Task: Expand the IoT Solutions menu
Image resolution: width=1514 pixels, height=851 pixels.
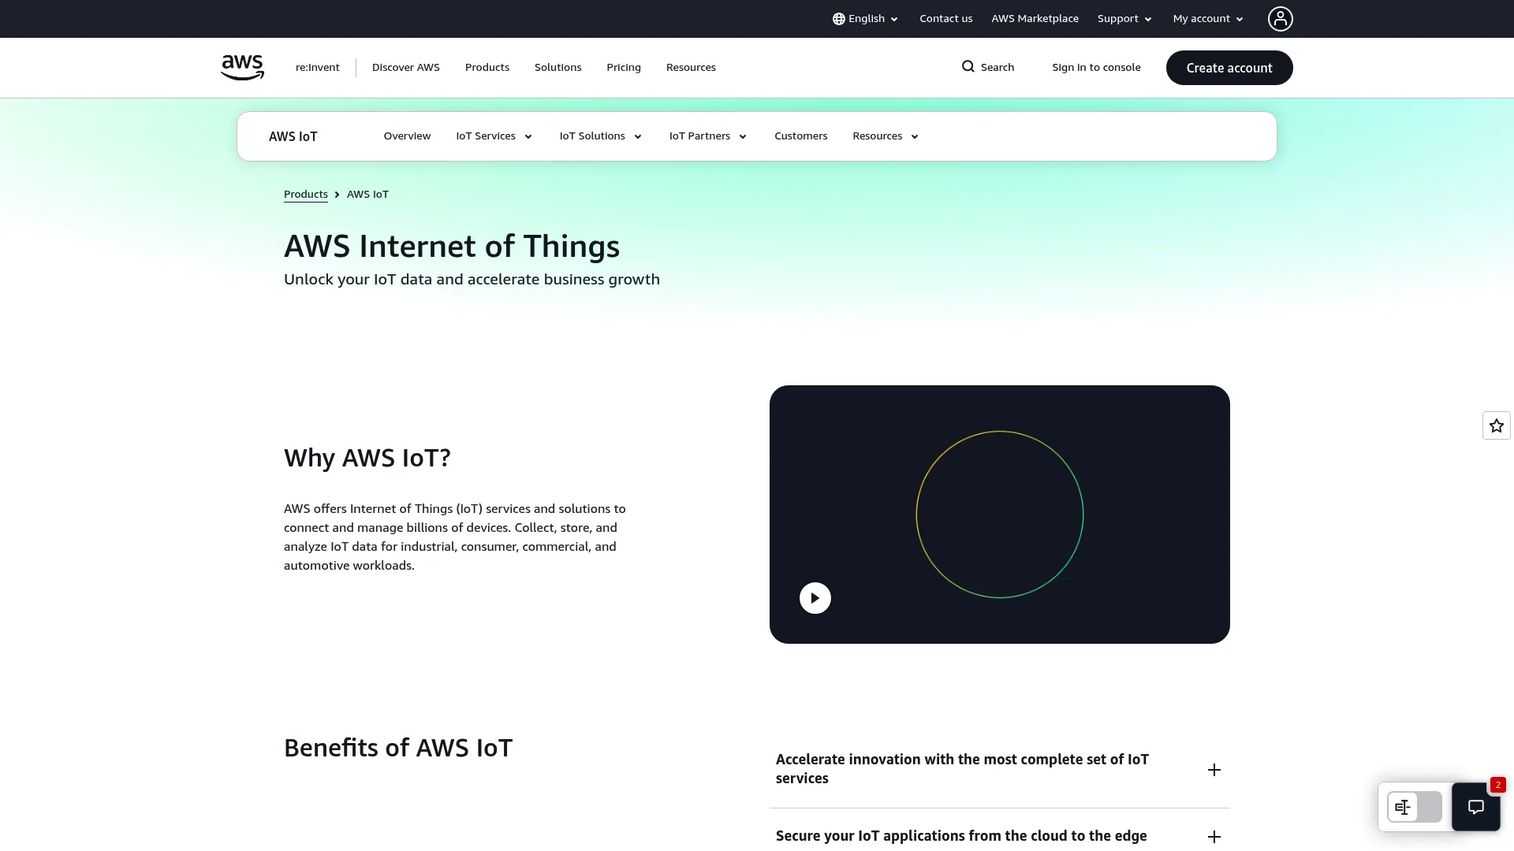Action: tap(600, 136)
